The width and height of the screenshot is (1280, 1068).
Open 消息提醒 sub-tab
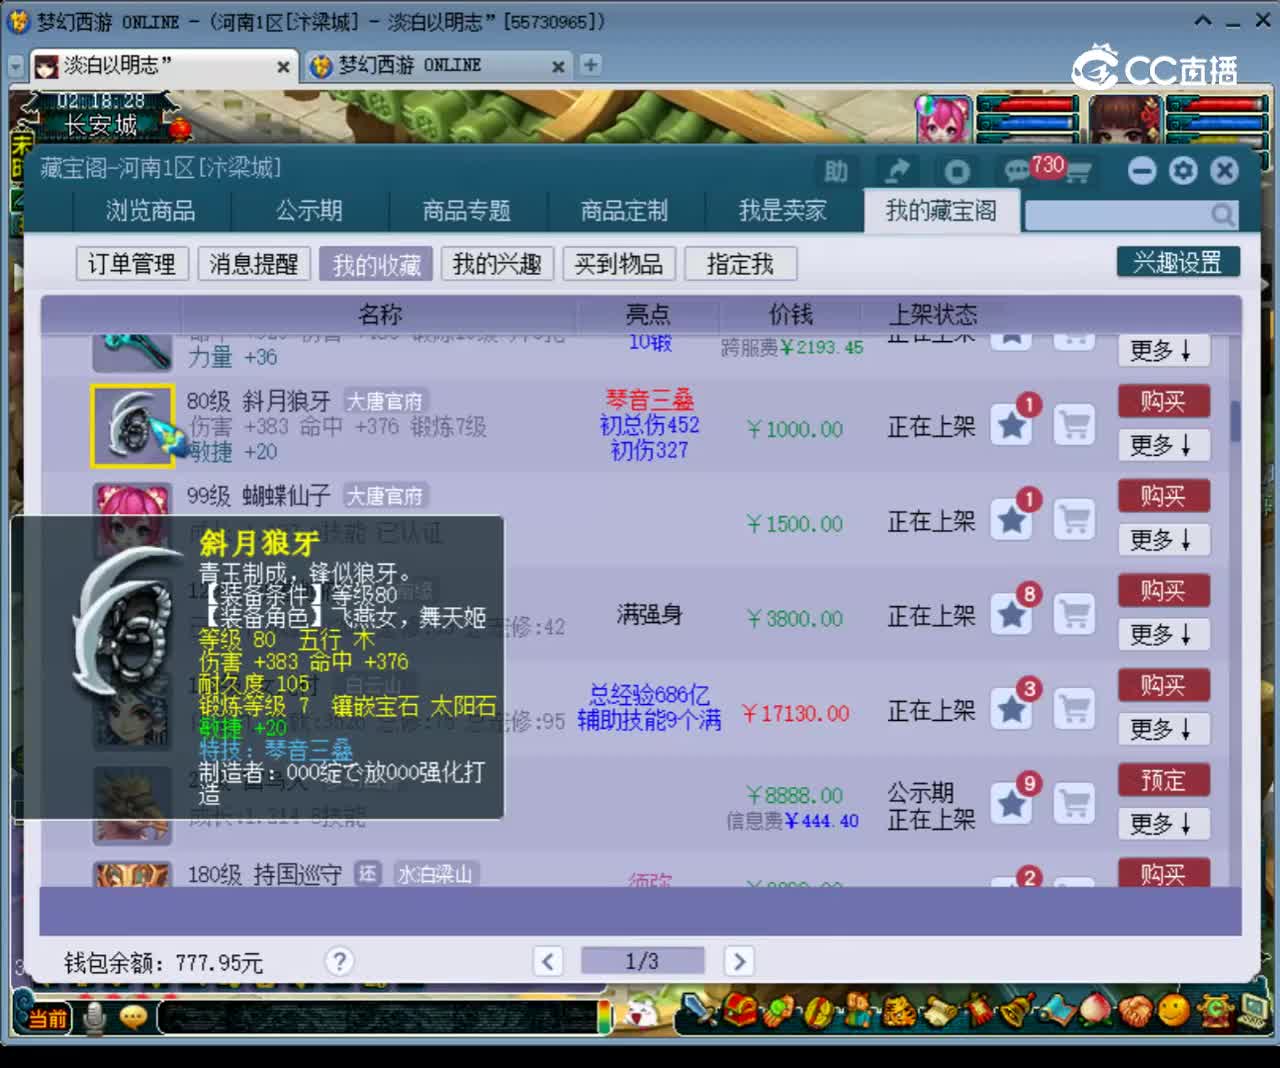254,264
